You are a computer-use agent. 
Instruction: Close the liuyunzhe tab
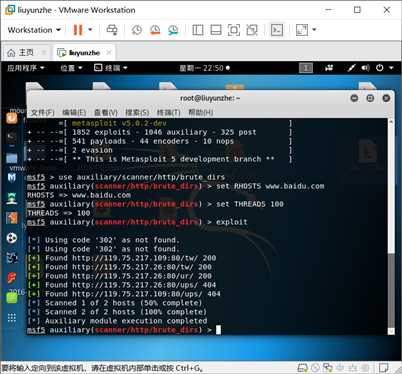(109, 53)
